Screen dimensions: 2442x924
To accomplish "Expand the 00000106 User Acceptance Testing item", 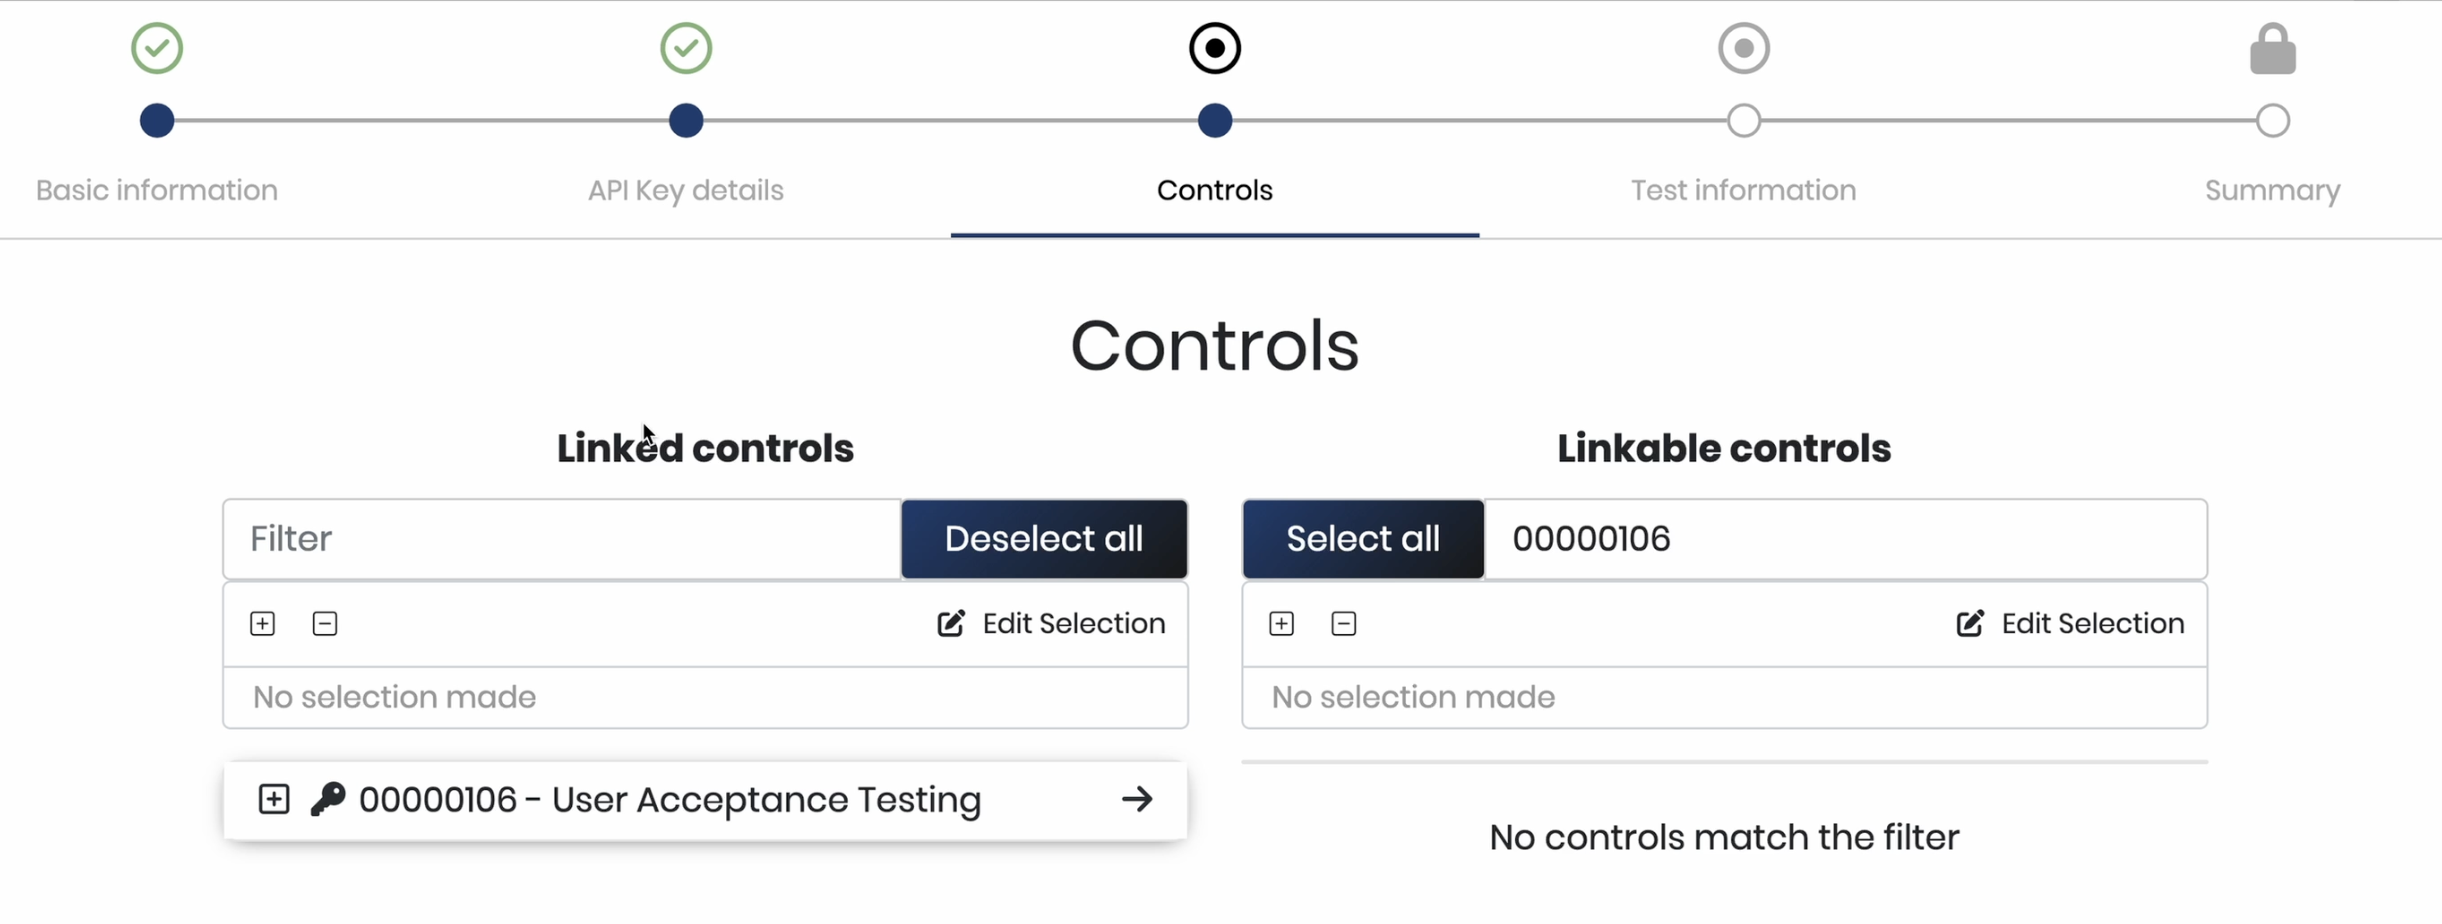I will pos(274,799).
